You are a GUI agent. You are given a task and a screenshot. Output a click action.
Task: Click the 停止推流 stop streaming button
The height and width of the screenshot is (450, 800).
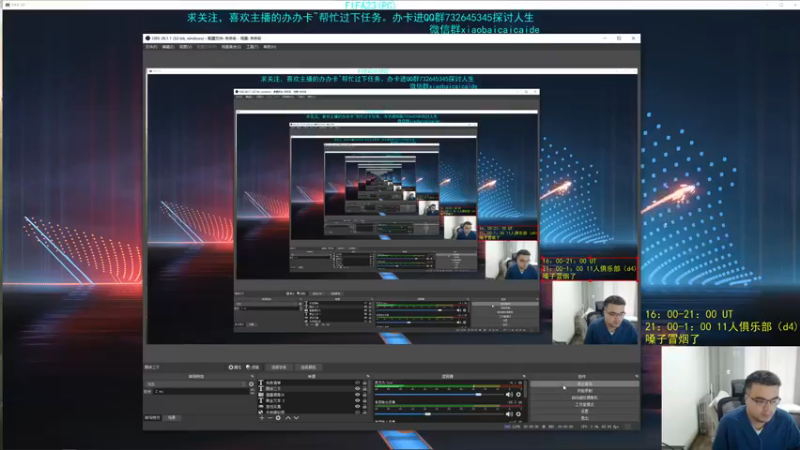click(x=585, y=384)
